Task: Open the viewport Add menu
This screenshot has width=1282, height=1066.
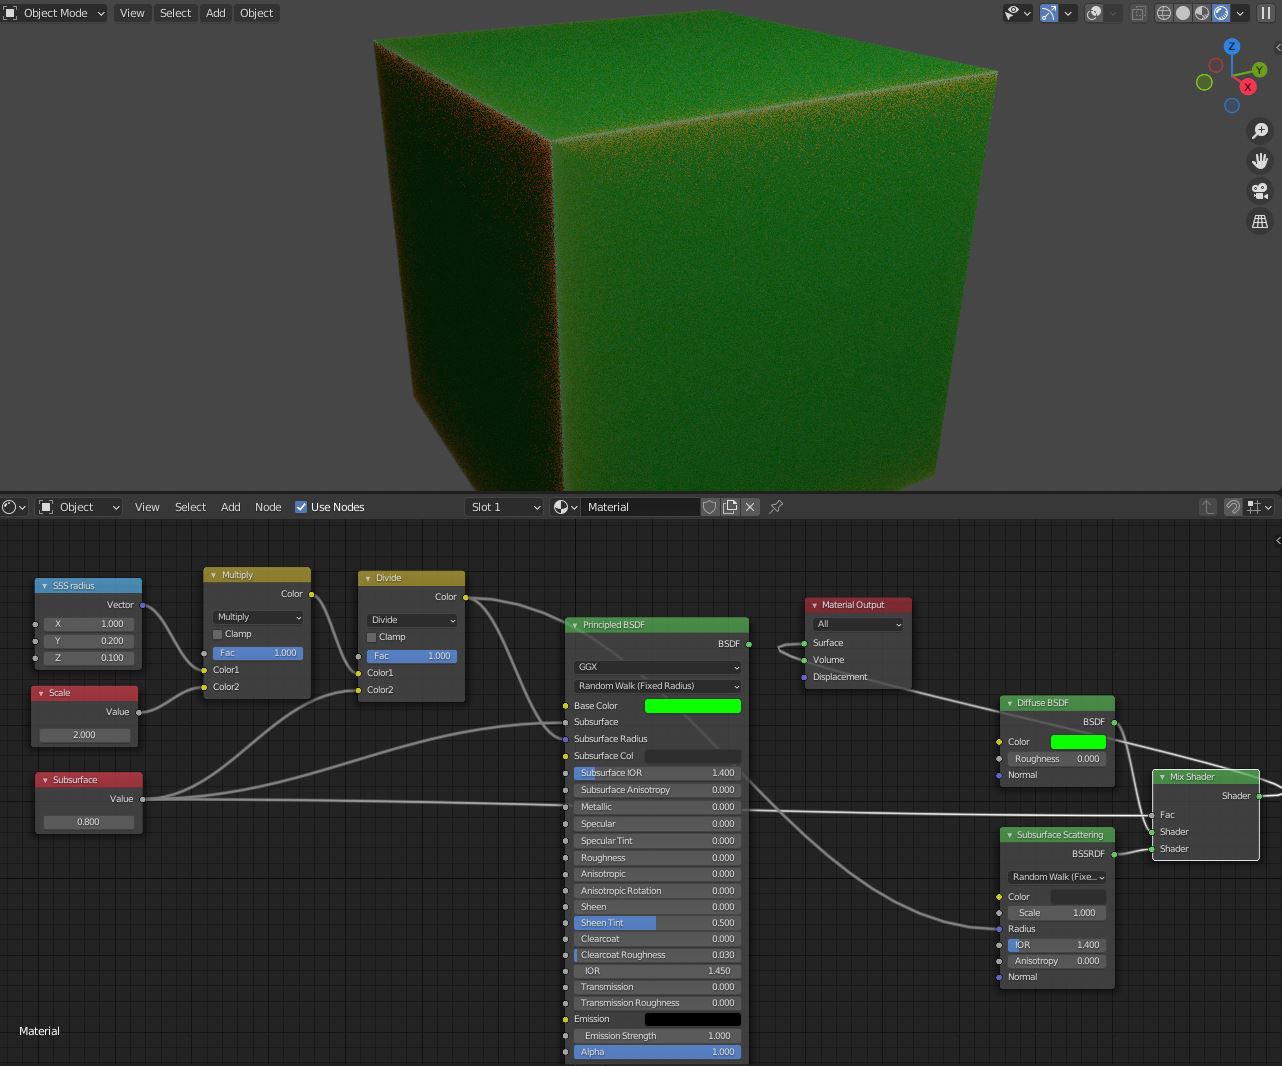Action: point(215,13)
